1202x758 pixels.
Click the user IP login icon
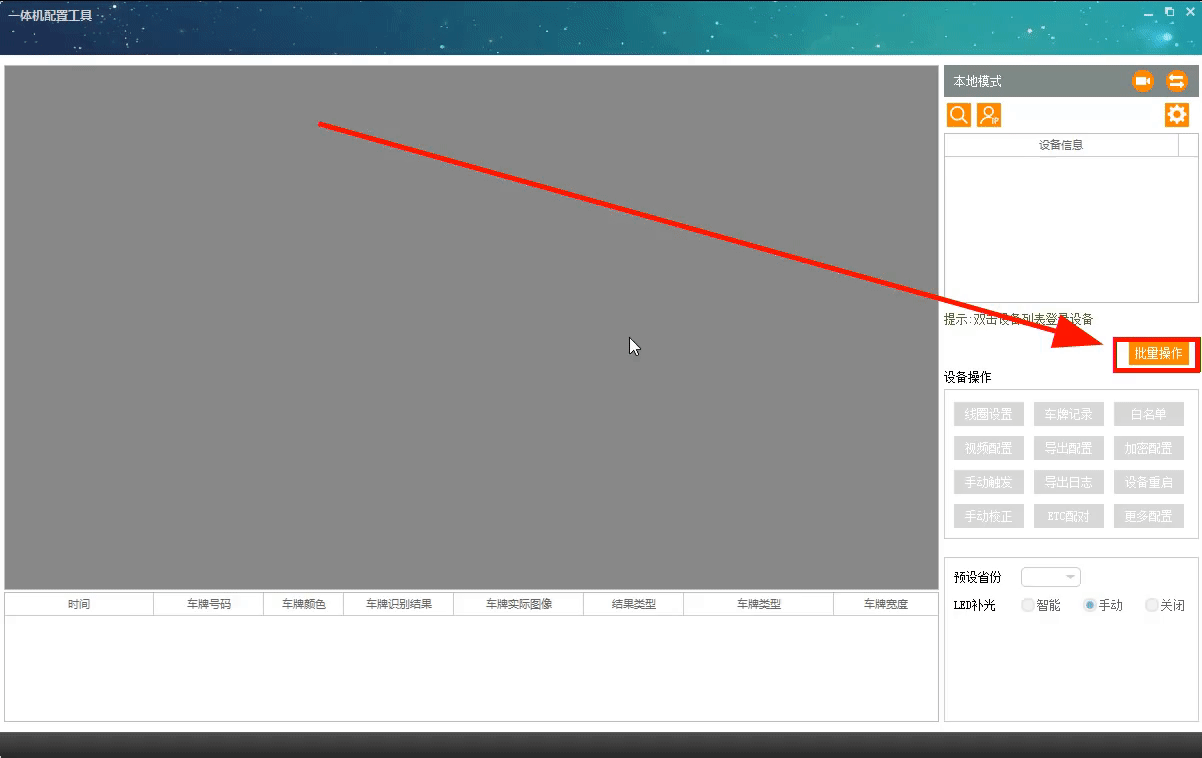pos(989,115)
